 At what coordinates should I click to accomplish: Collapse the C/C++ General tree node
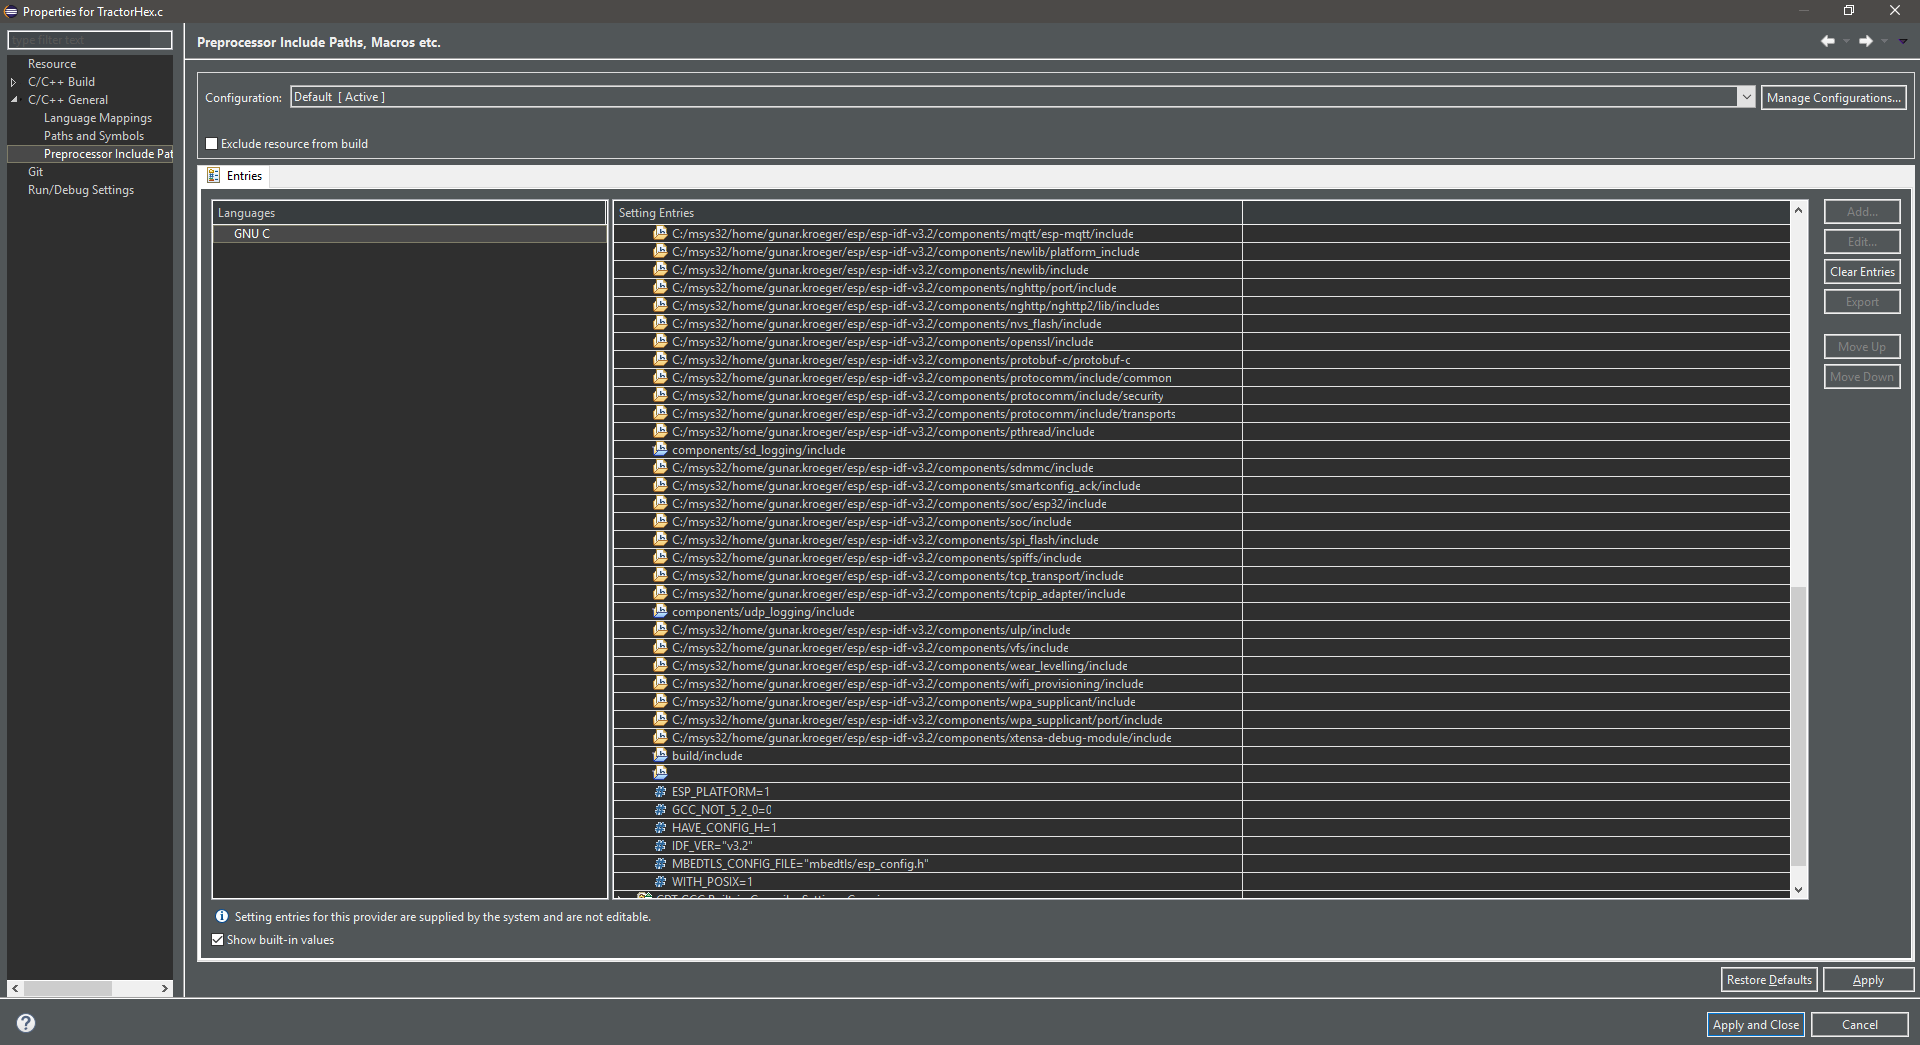coord(13,100)
